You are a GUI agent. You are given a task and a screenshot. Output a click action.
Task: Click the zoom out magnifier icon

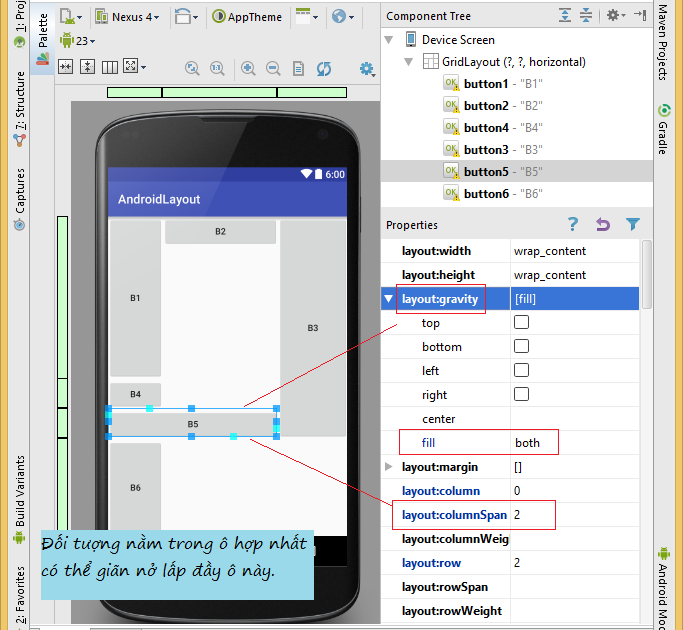coord(273,68)
